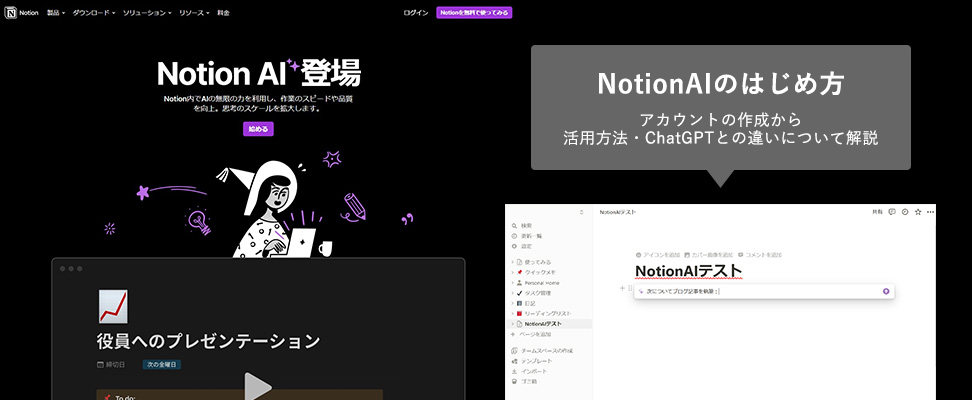Click the 検索 search icon in sidebar

tap(515, 226)
